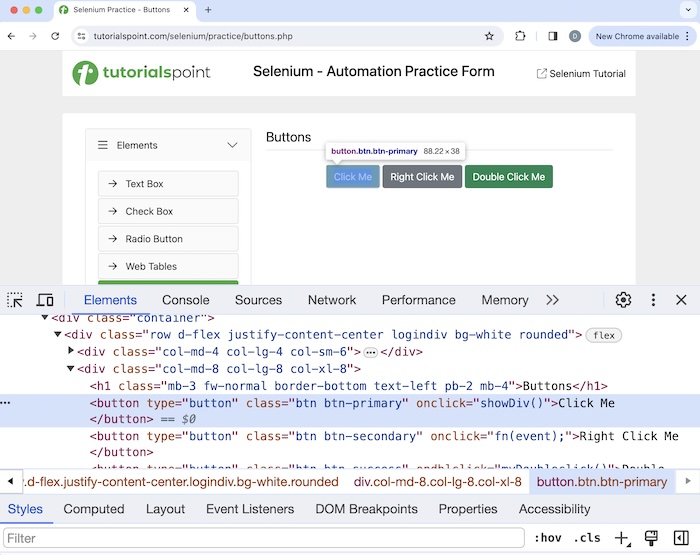Open DevTools settings gear

[x=623, y=300]
